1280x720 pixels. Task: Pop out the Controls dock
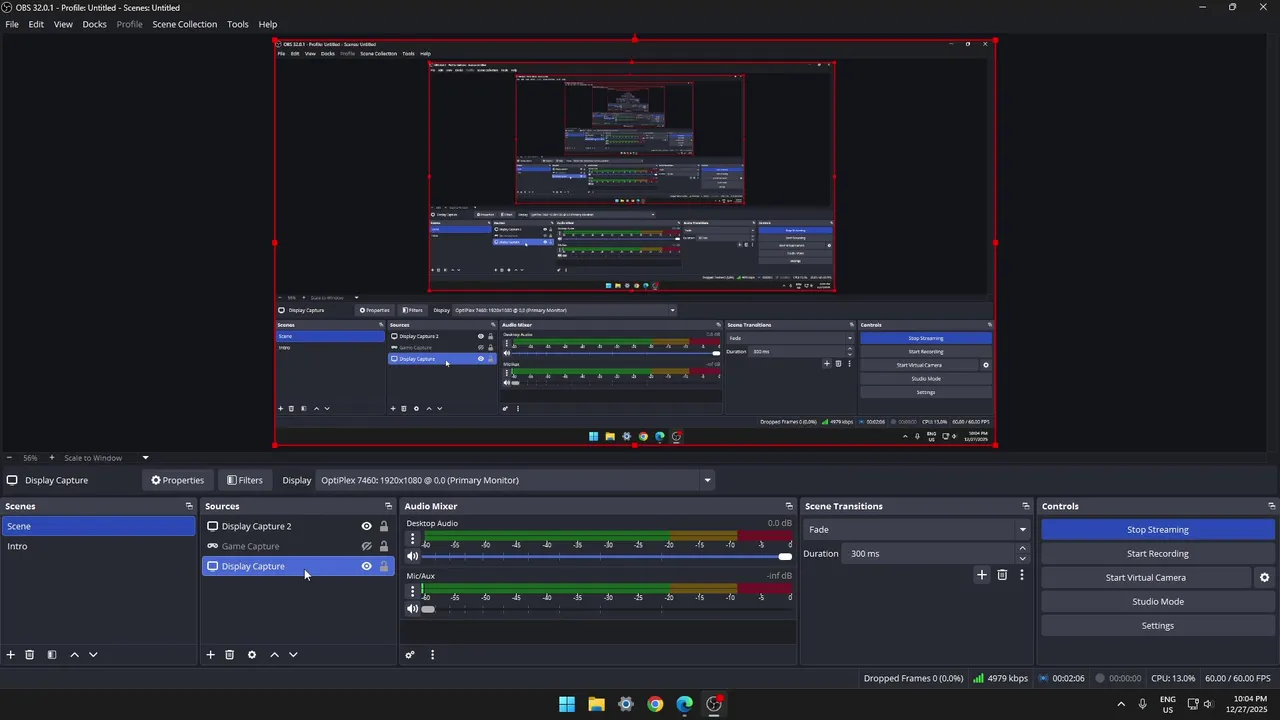tap(1271, 506)
